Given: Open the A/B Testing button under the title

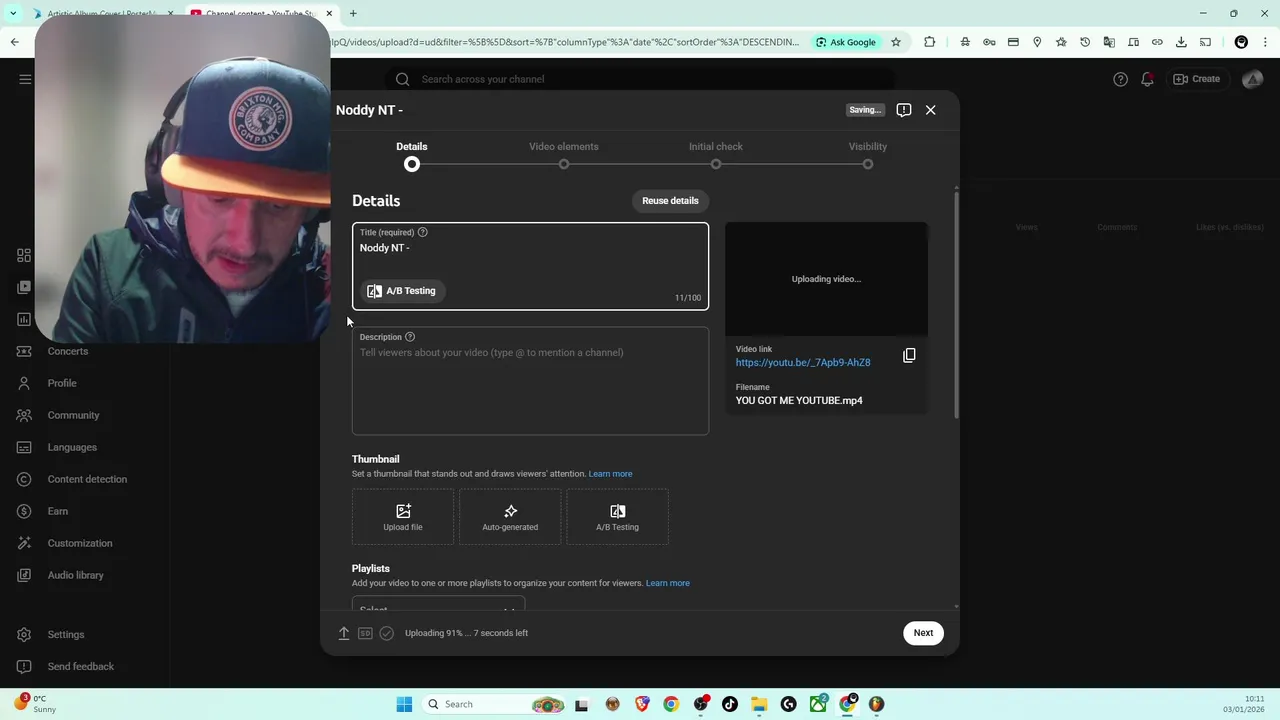Looking at the screenshot, I should point(401,291).
